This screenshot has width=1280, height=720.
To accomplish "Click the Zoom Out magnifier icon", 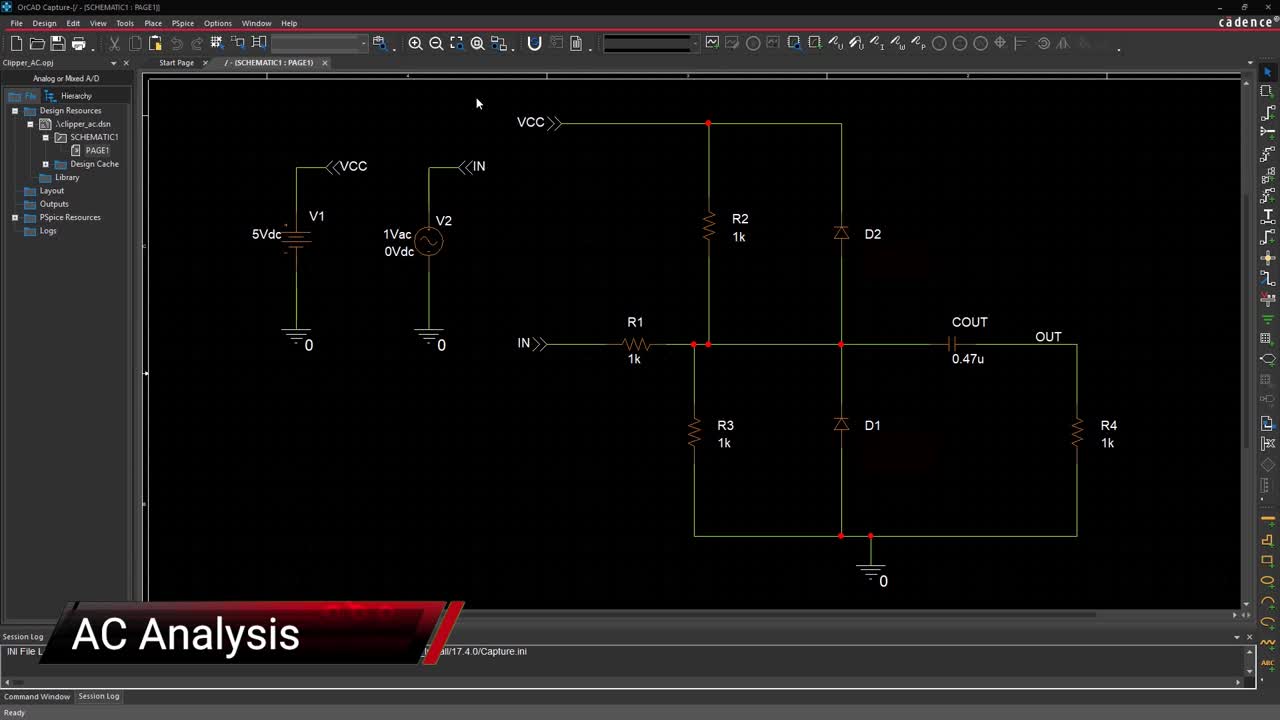I will click(436, 43).
